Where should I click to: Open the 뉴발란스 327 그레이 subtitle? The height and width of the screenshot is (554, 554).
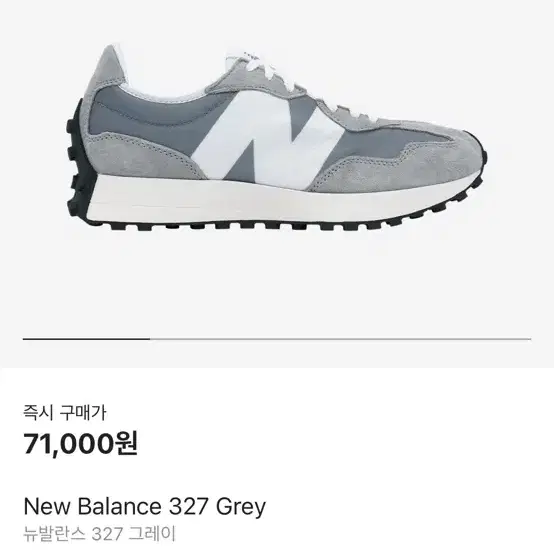coord(99,534)
